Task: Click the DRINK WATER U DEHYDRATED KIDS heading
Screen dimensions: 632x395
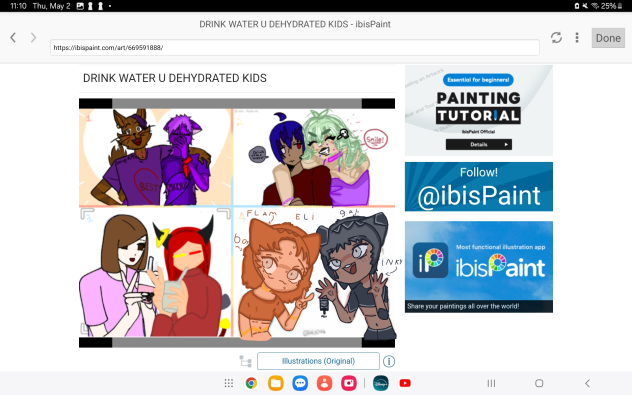Action: tap(175, 78)
